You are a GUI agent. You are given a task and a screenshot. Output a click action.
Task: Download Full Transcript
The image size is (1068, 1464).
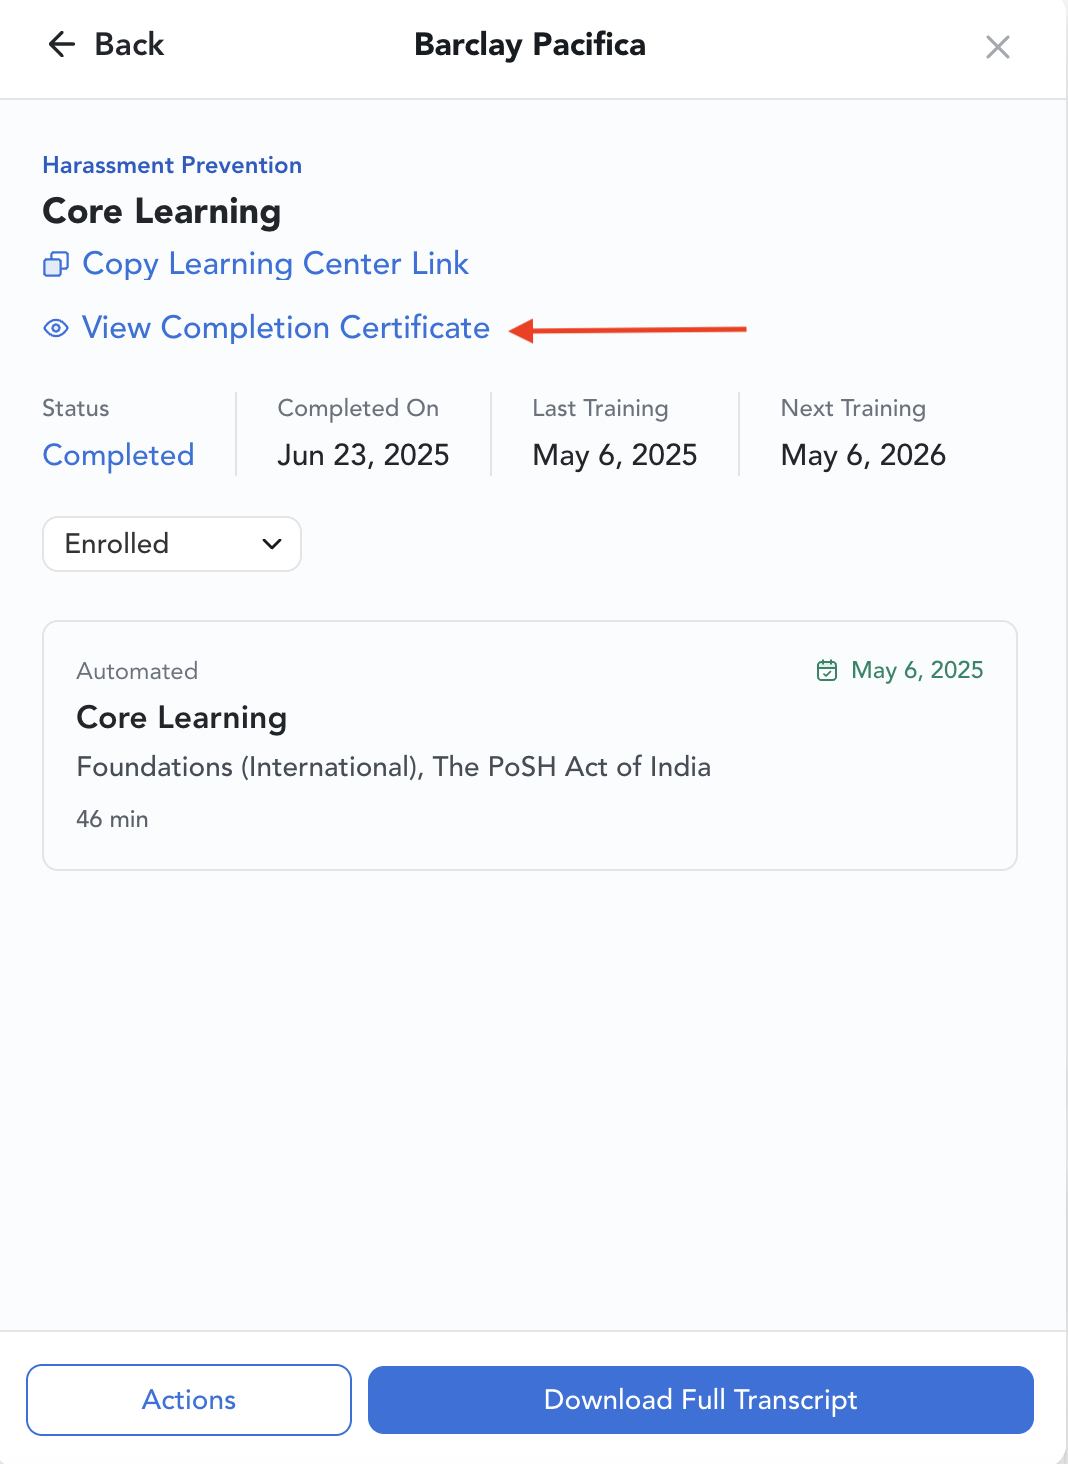[x=700, y=1400]
